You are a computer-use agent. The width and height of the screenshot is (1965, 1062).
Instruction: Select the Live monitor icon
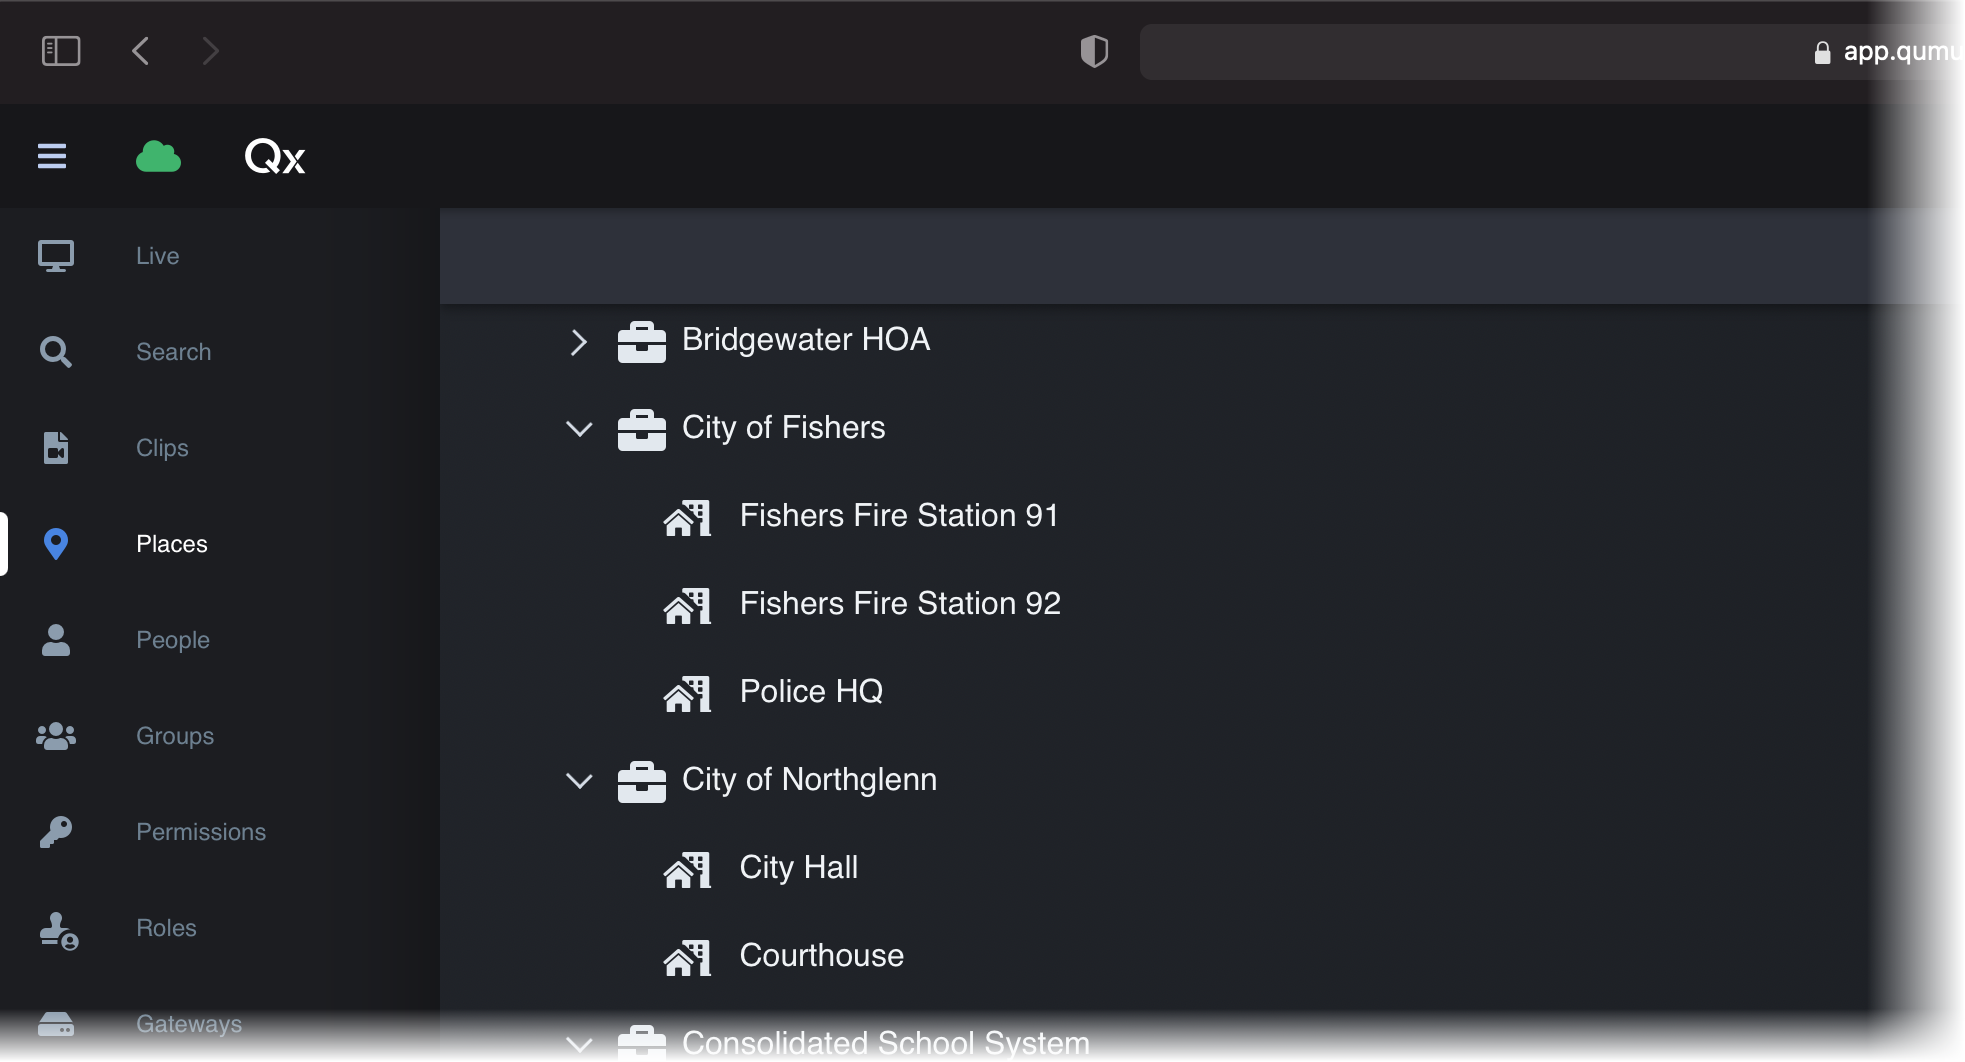click(55, 255)
